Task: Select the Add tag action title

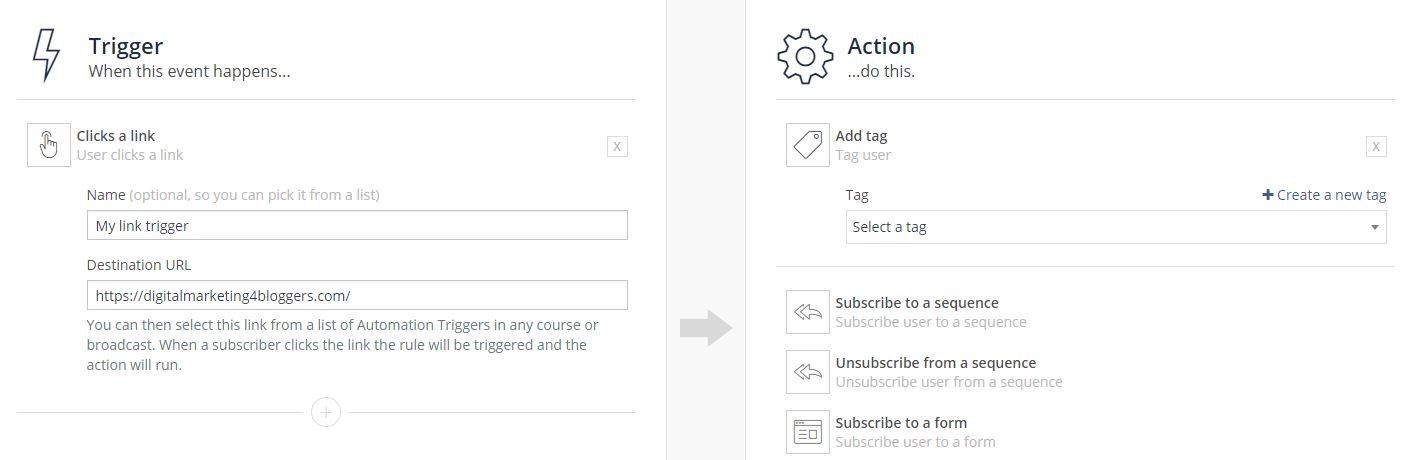Action: pyautogui.click(x=861, y=136)
